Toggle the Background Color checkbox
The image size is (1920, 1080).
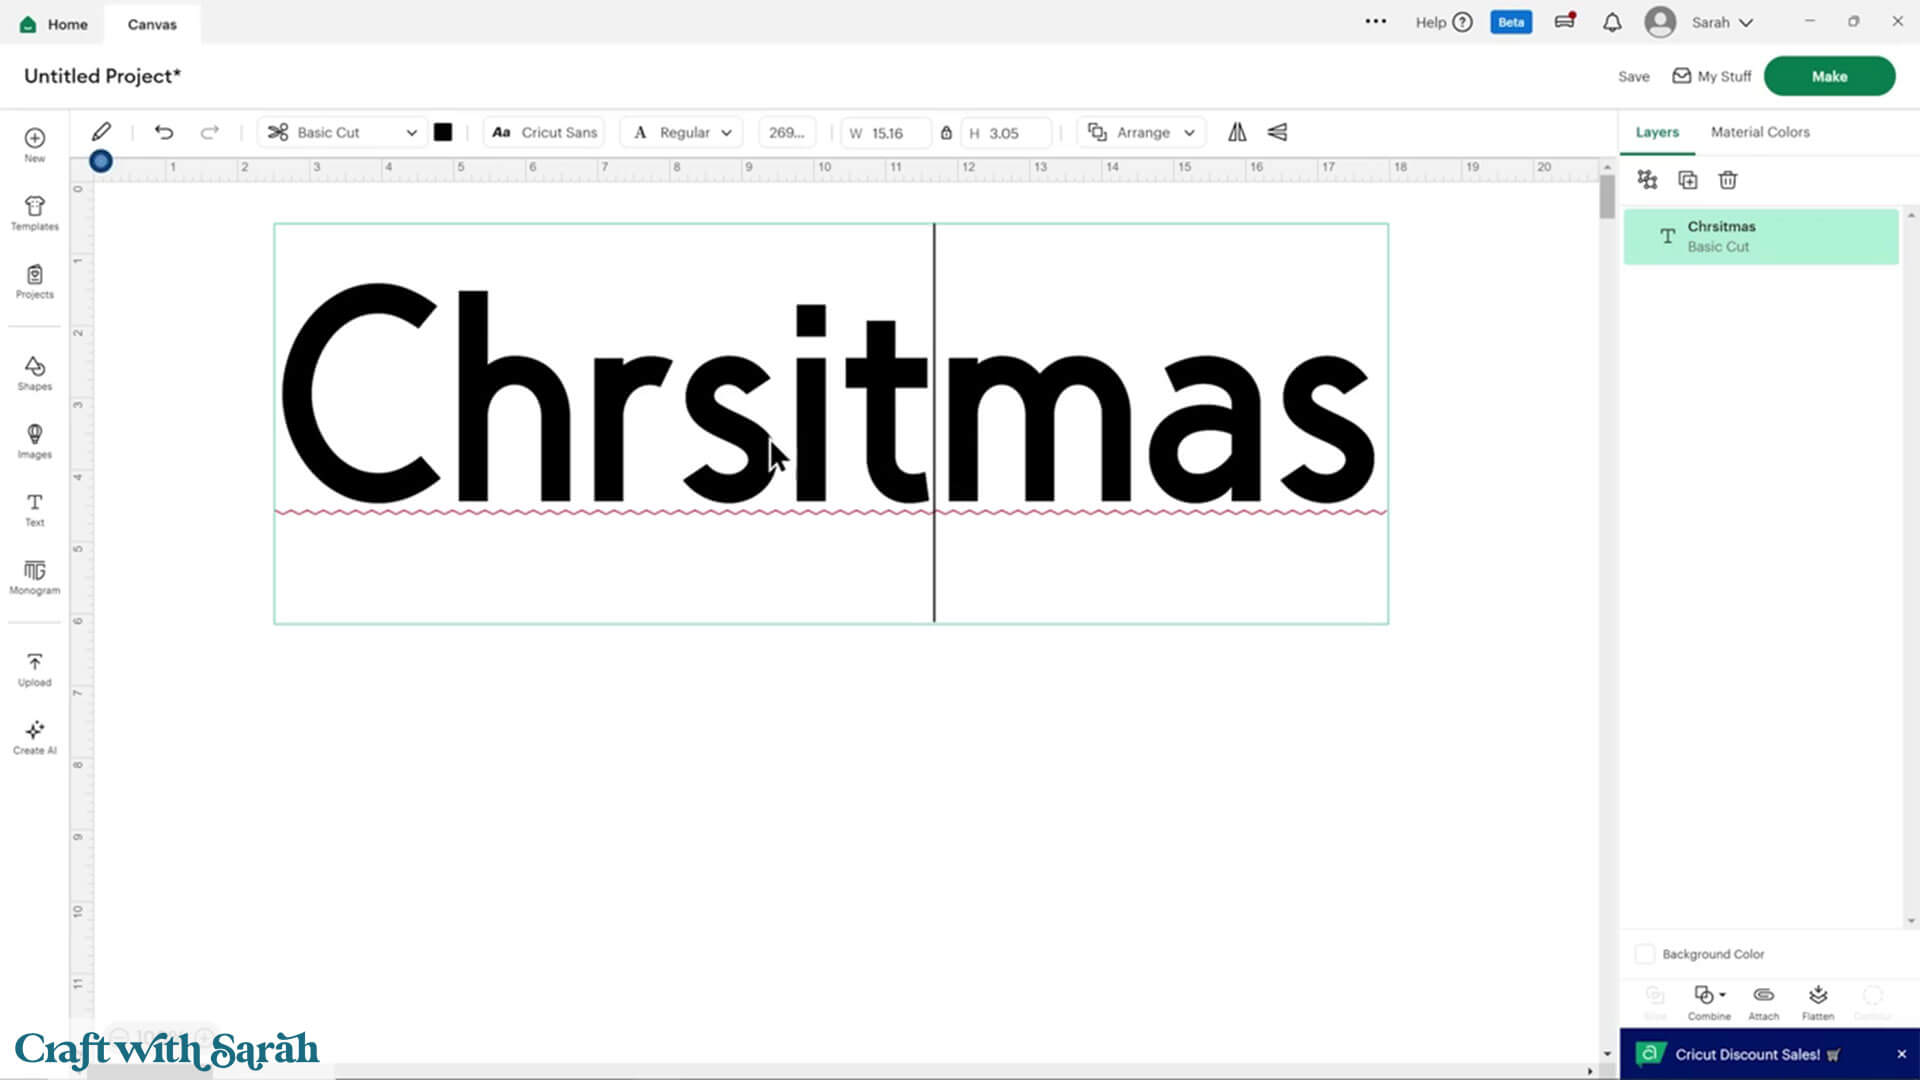pos(1645,954)
